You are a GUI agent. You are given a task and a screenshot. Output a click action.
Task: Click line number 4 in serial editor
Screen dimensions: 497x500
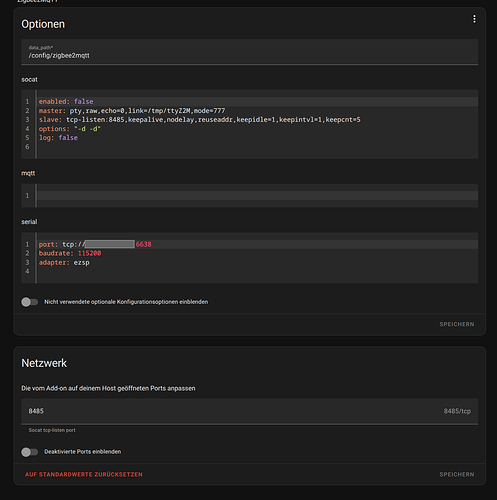tap(27, 271)
